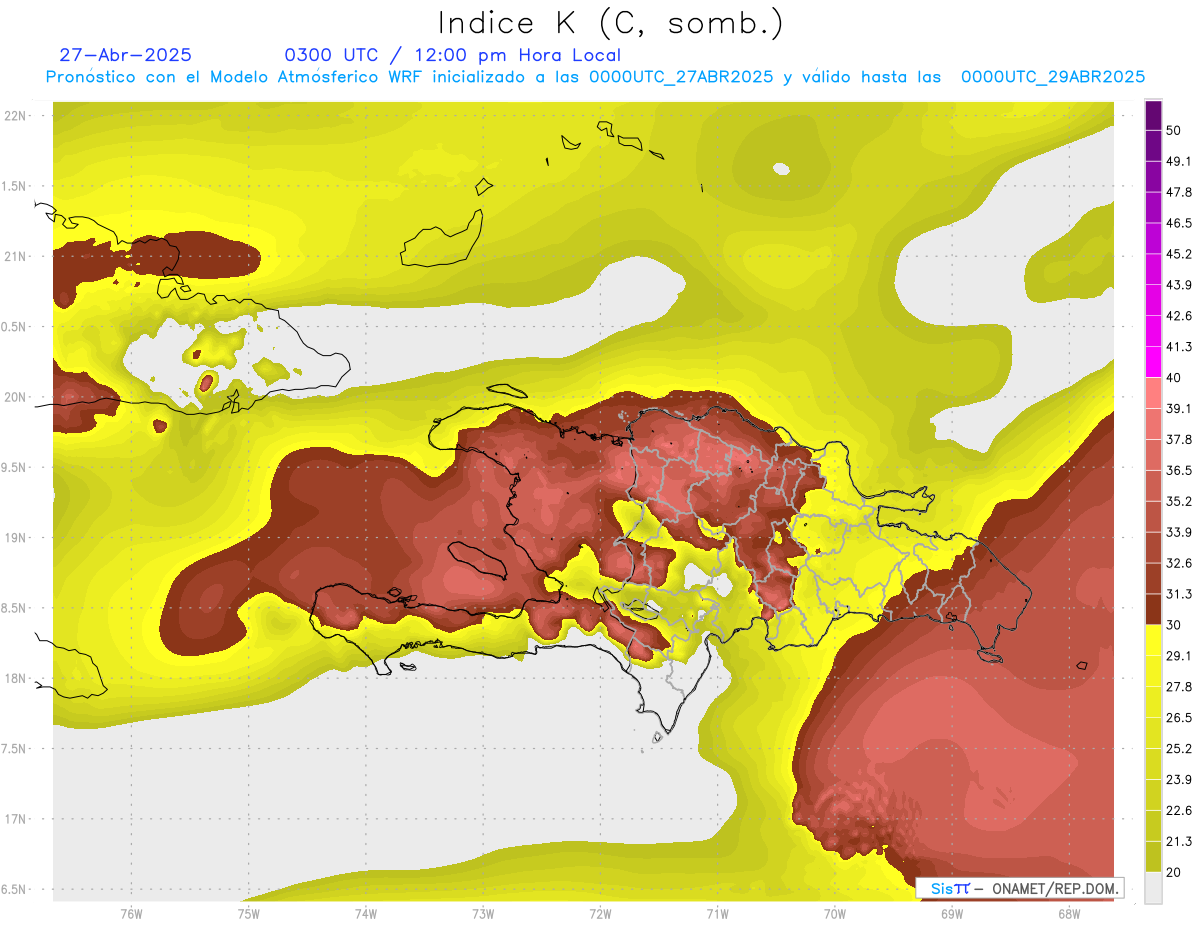This screenshot has width=1200, height=927.
Task: Pick the olive swatch between 20 and 21.3
Action: coord(1154,857)
